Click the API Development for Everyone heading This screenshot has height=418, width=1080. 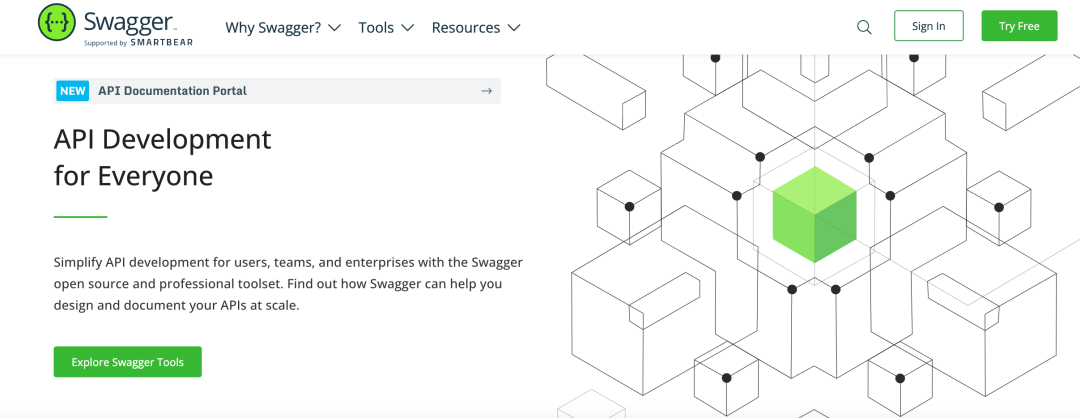pyautogui.click(x=162, y=157)
